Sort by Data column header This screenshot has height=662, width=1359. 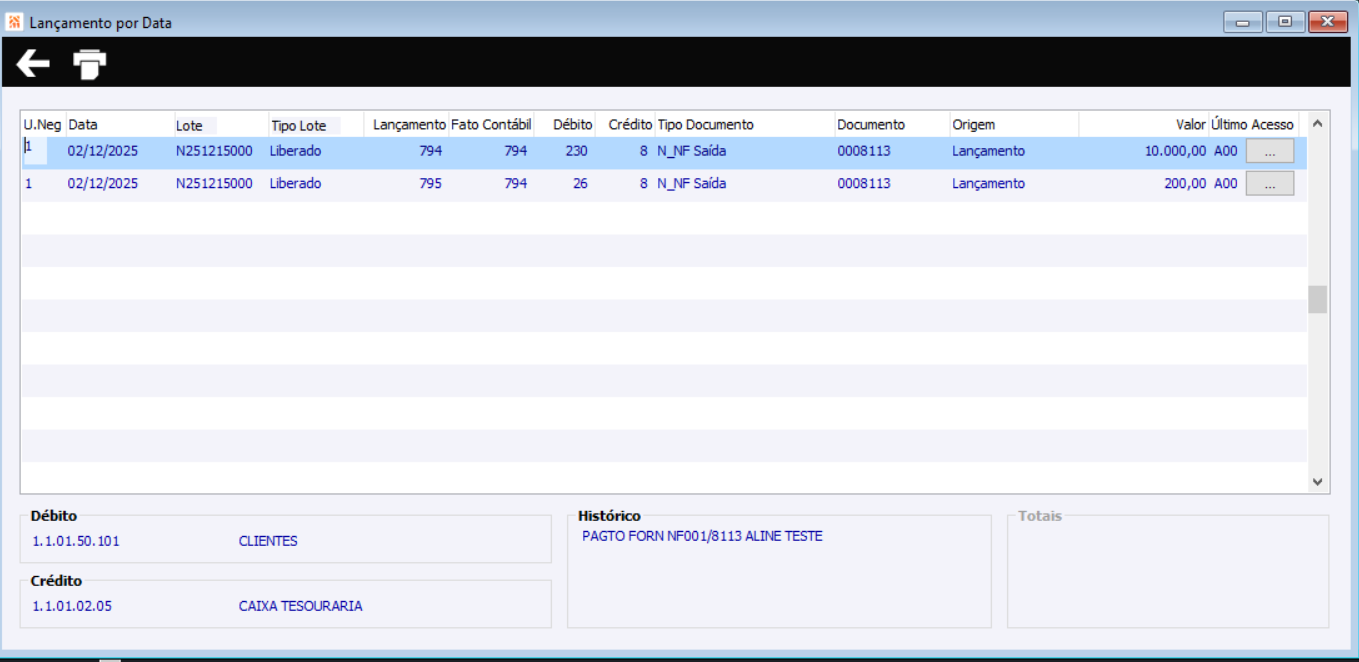click(x=83, y=125)
